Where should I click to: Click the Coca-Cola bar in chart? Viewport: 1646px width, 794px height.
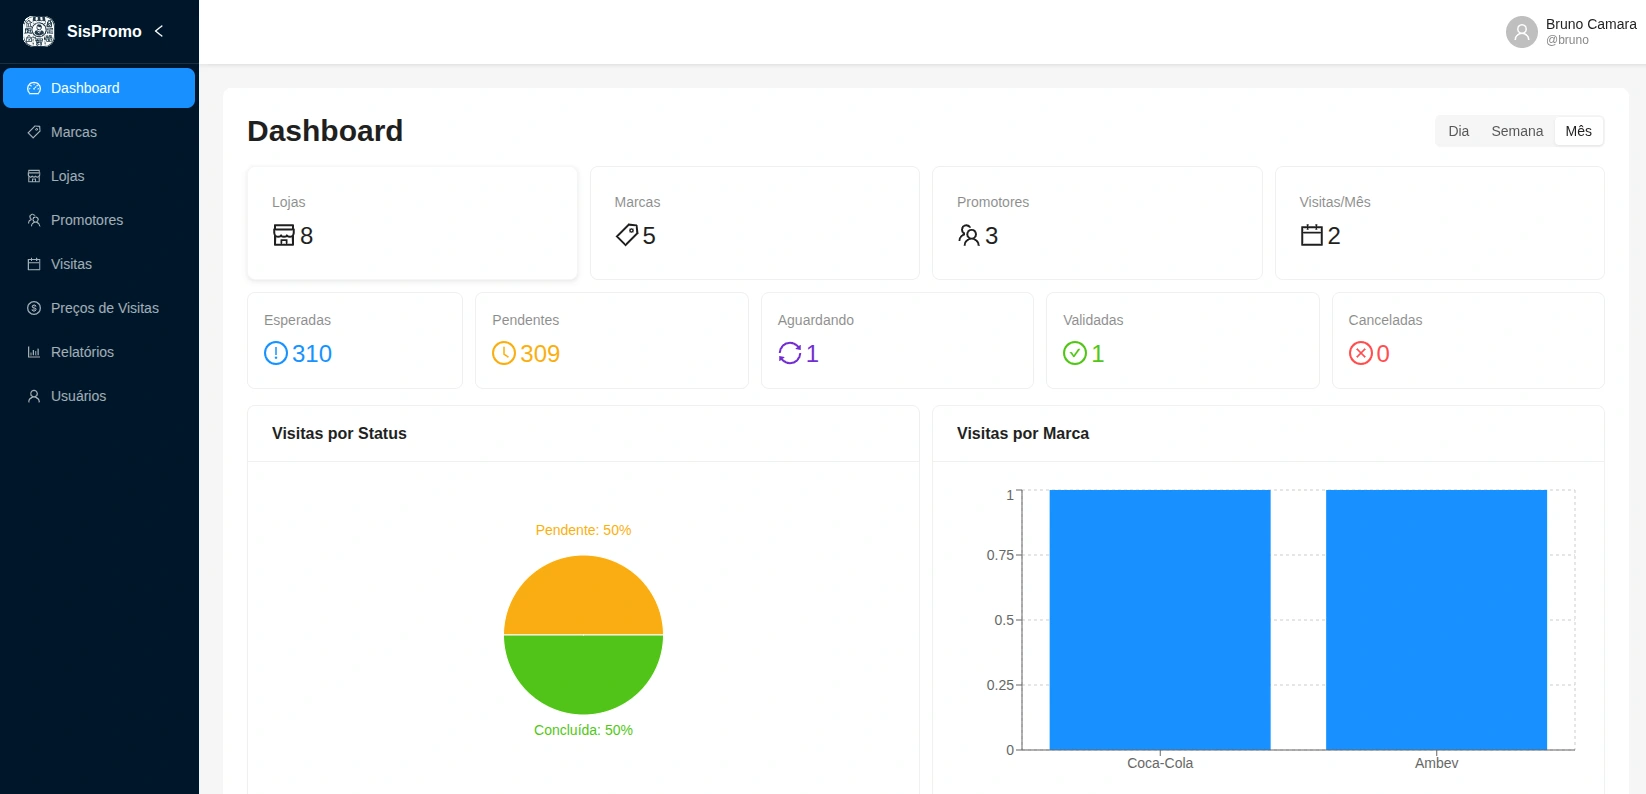(x=1160, y=620)
